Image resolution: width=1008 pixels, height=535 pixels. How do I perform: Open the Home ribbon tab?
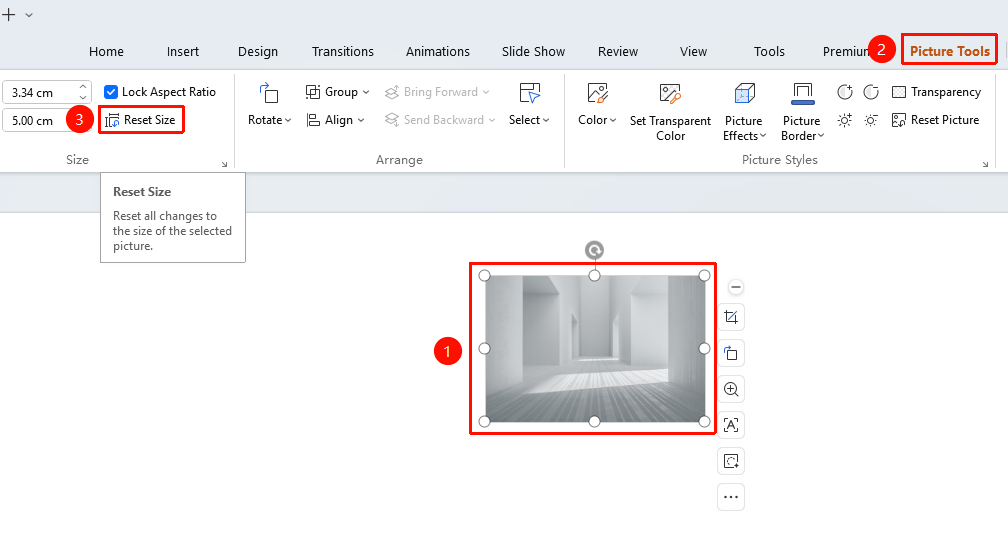(106, 51)
